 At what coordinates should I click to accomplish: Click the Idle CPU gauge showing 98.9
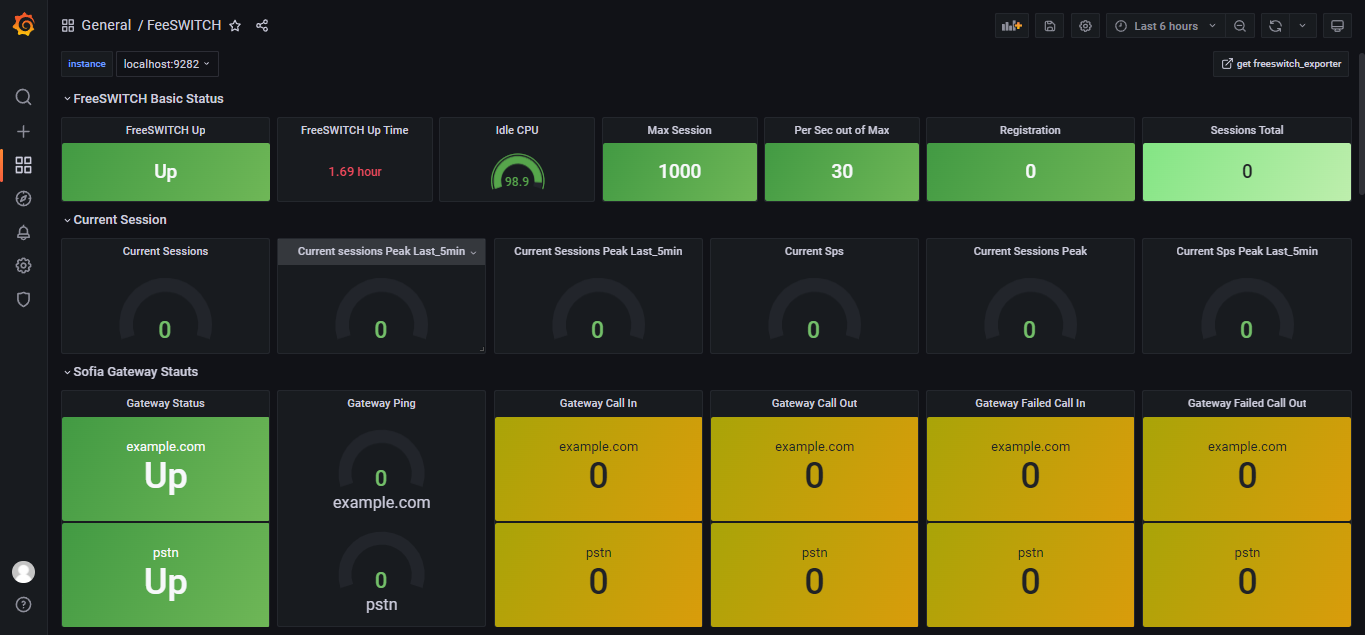[517, 172]
